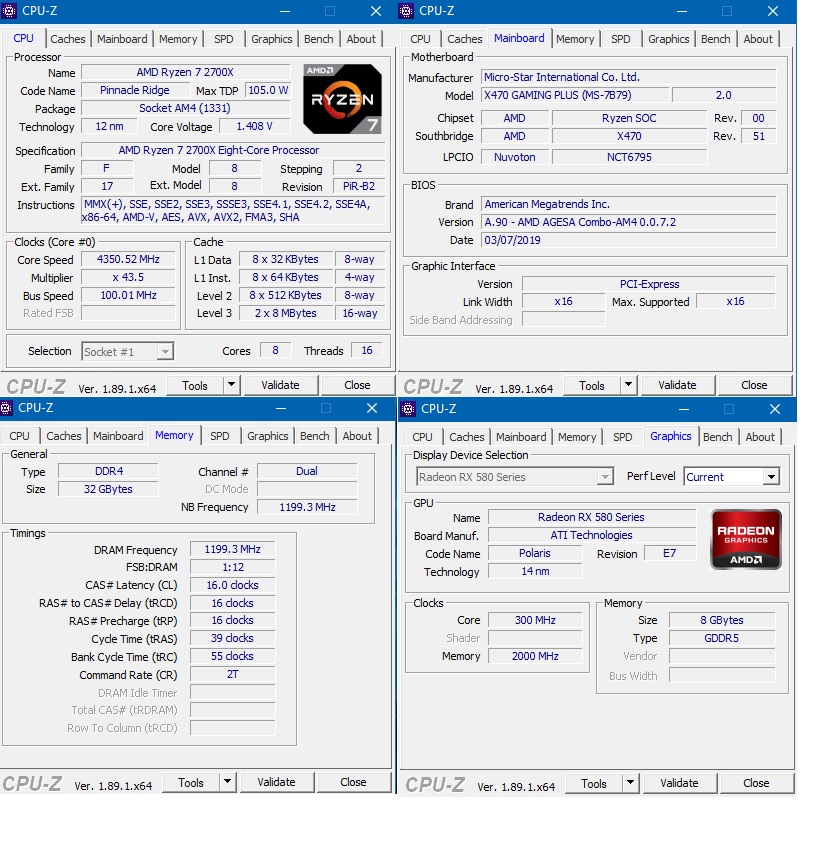Open the Tools dropdown arrow in the Memory window
The image size is (818, 847).
coord(227,781)
